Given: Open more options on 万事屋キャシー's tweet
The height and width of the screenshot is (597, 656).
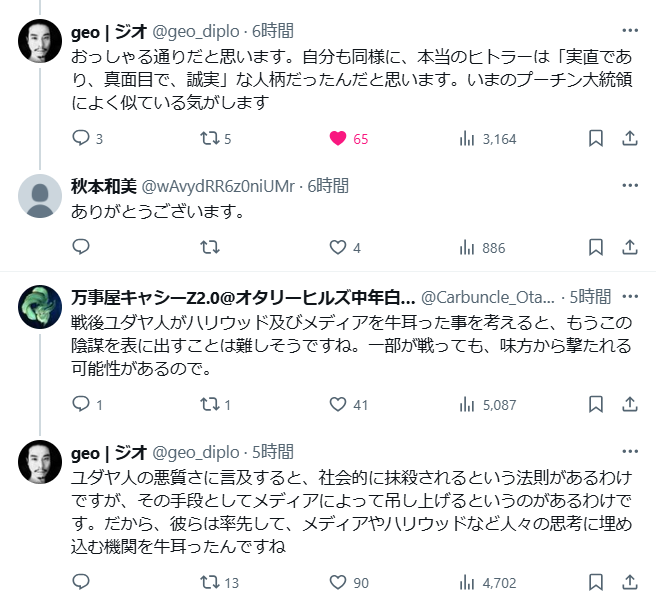Looking at the screenshot, I should [x=630, y=297].
